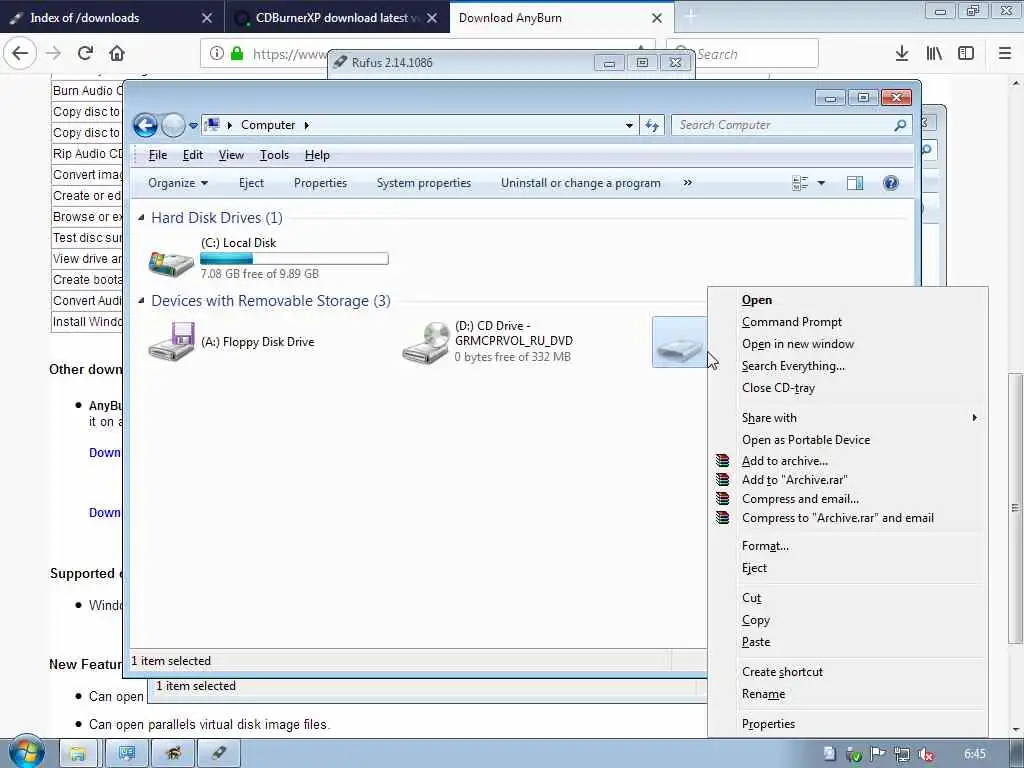Open the Firefox downloads arrow icon
This screenshot has height=768, width=1024.
[902, 54]
